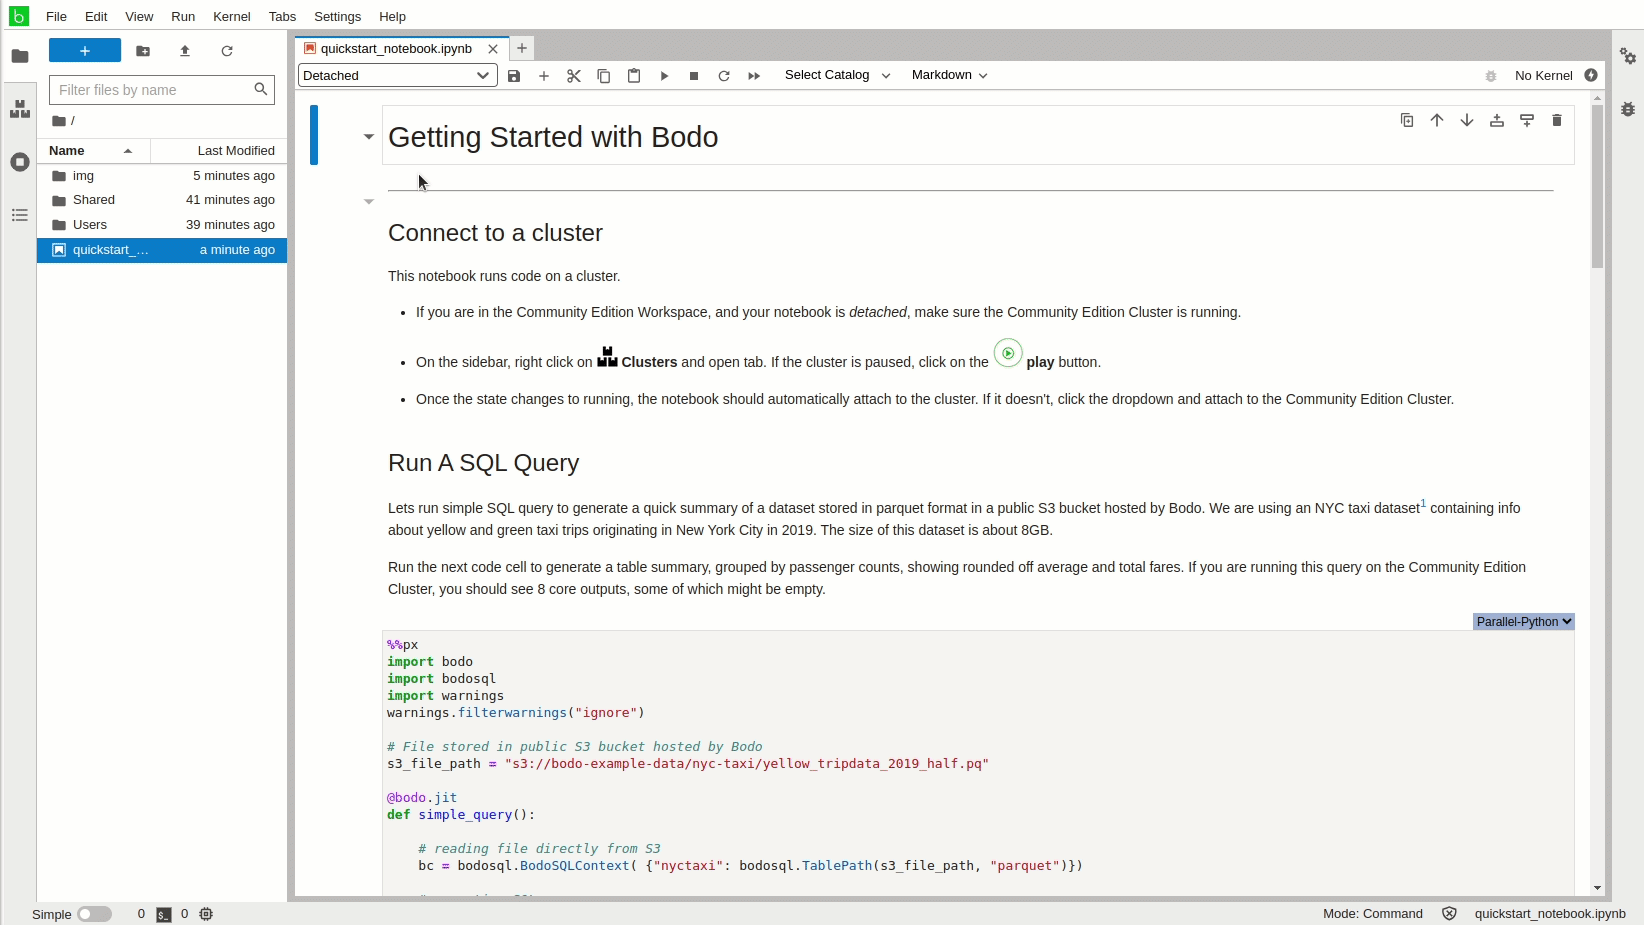Image resolution: width=1644 pixels, height=925 pixels.
Task: Change the Parallel-Python cell language selector
Action: 1523,622
